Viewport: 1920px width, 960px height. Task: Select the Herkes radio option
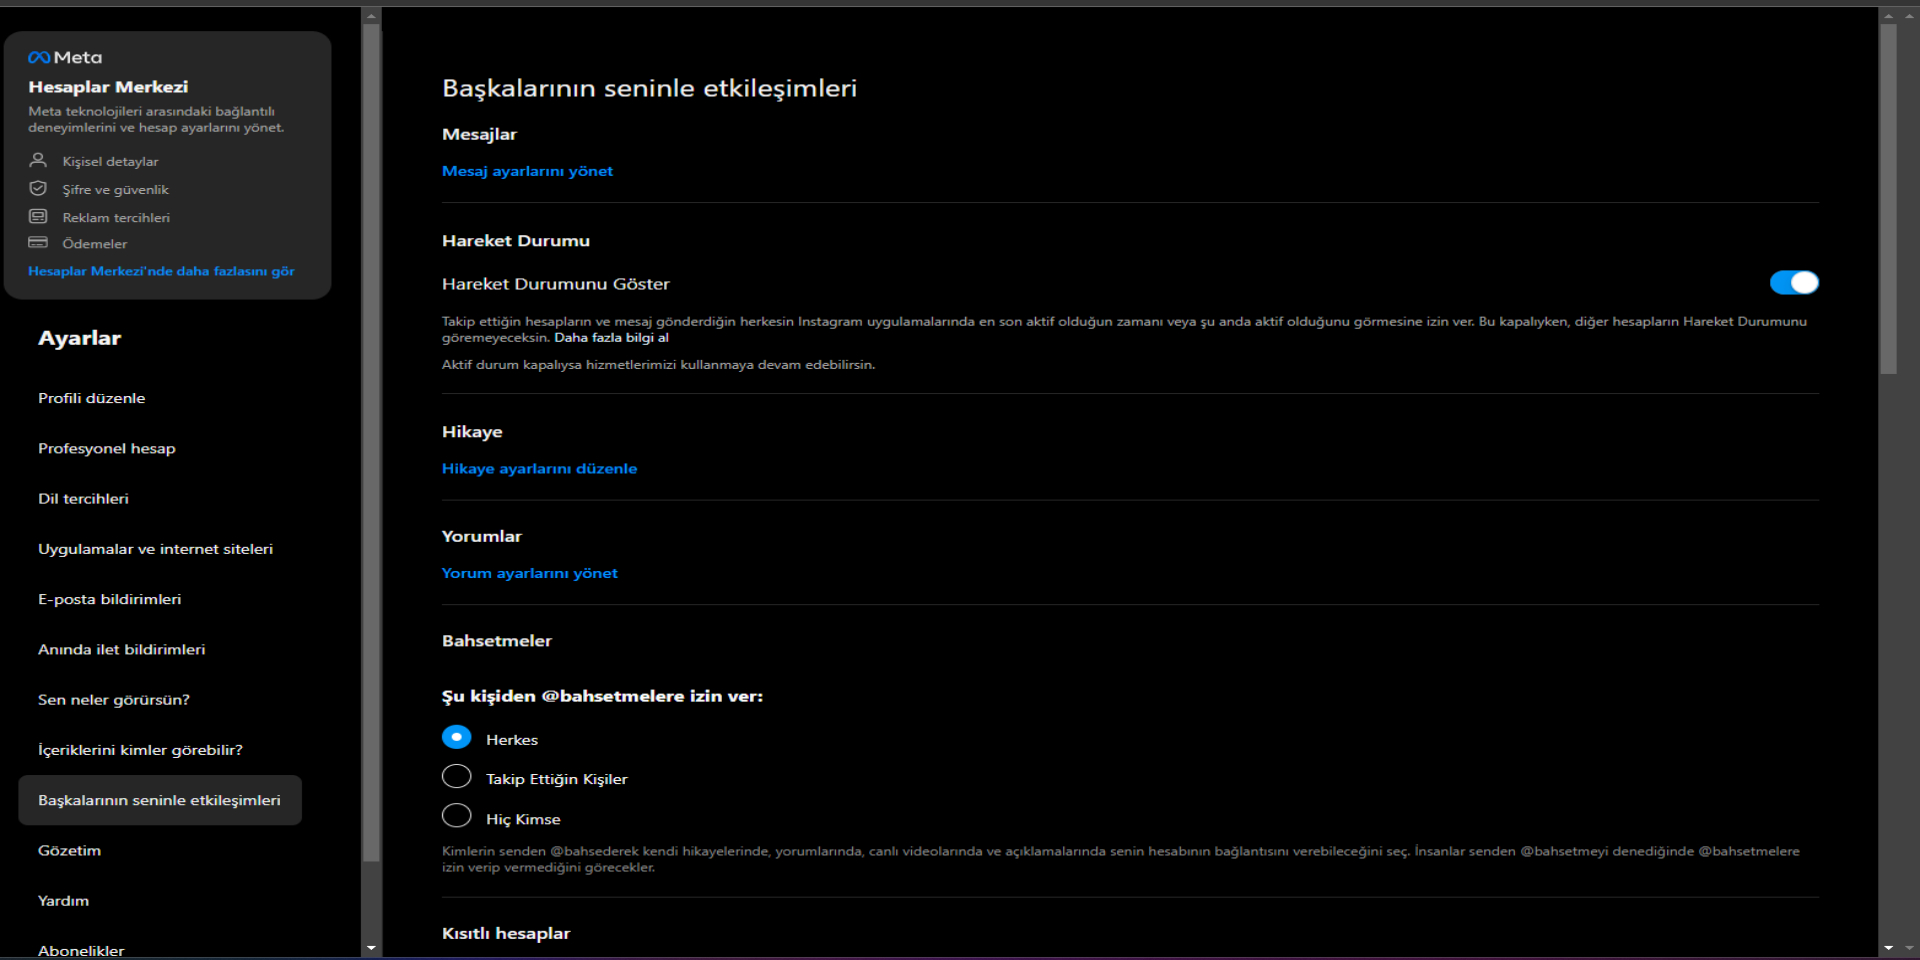tap(456, 738)
